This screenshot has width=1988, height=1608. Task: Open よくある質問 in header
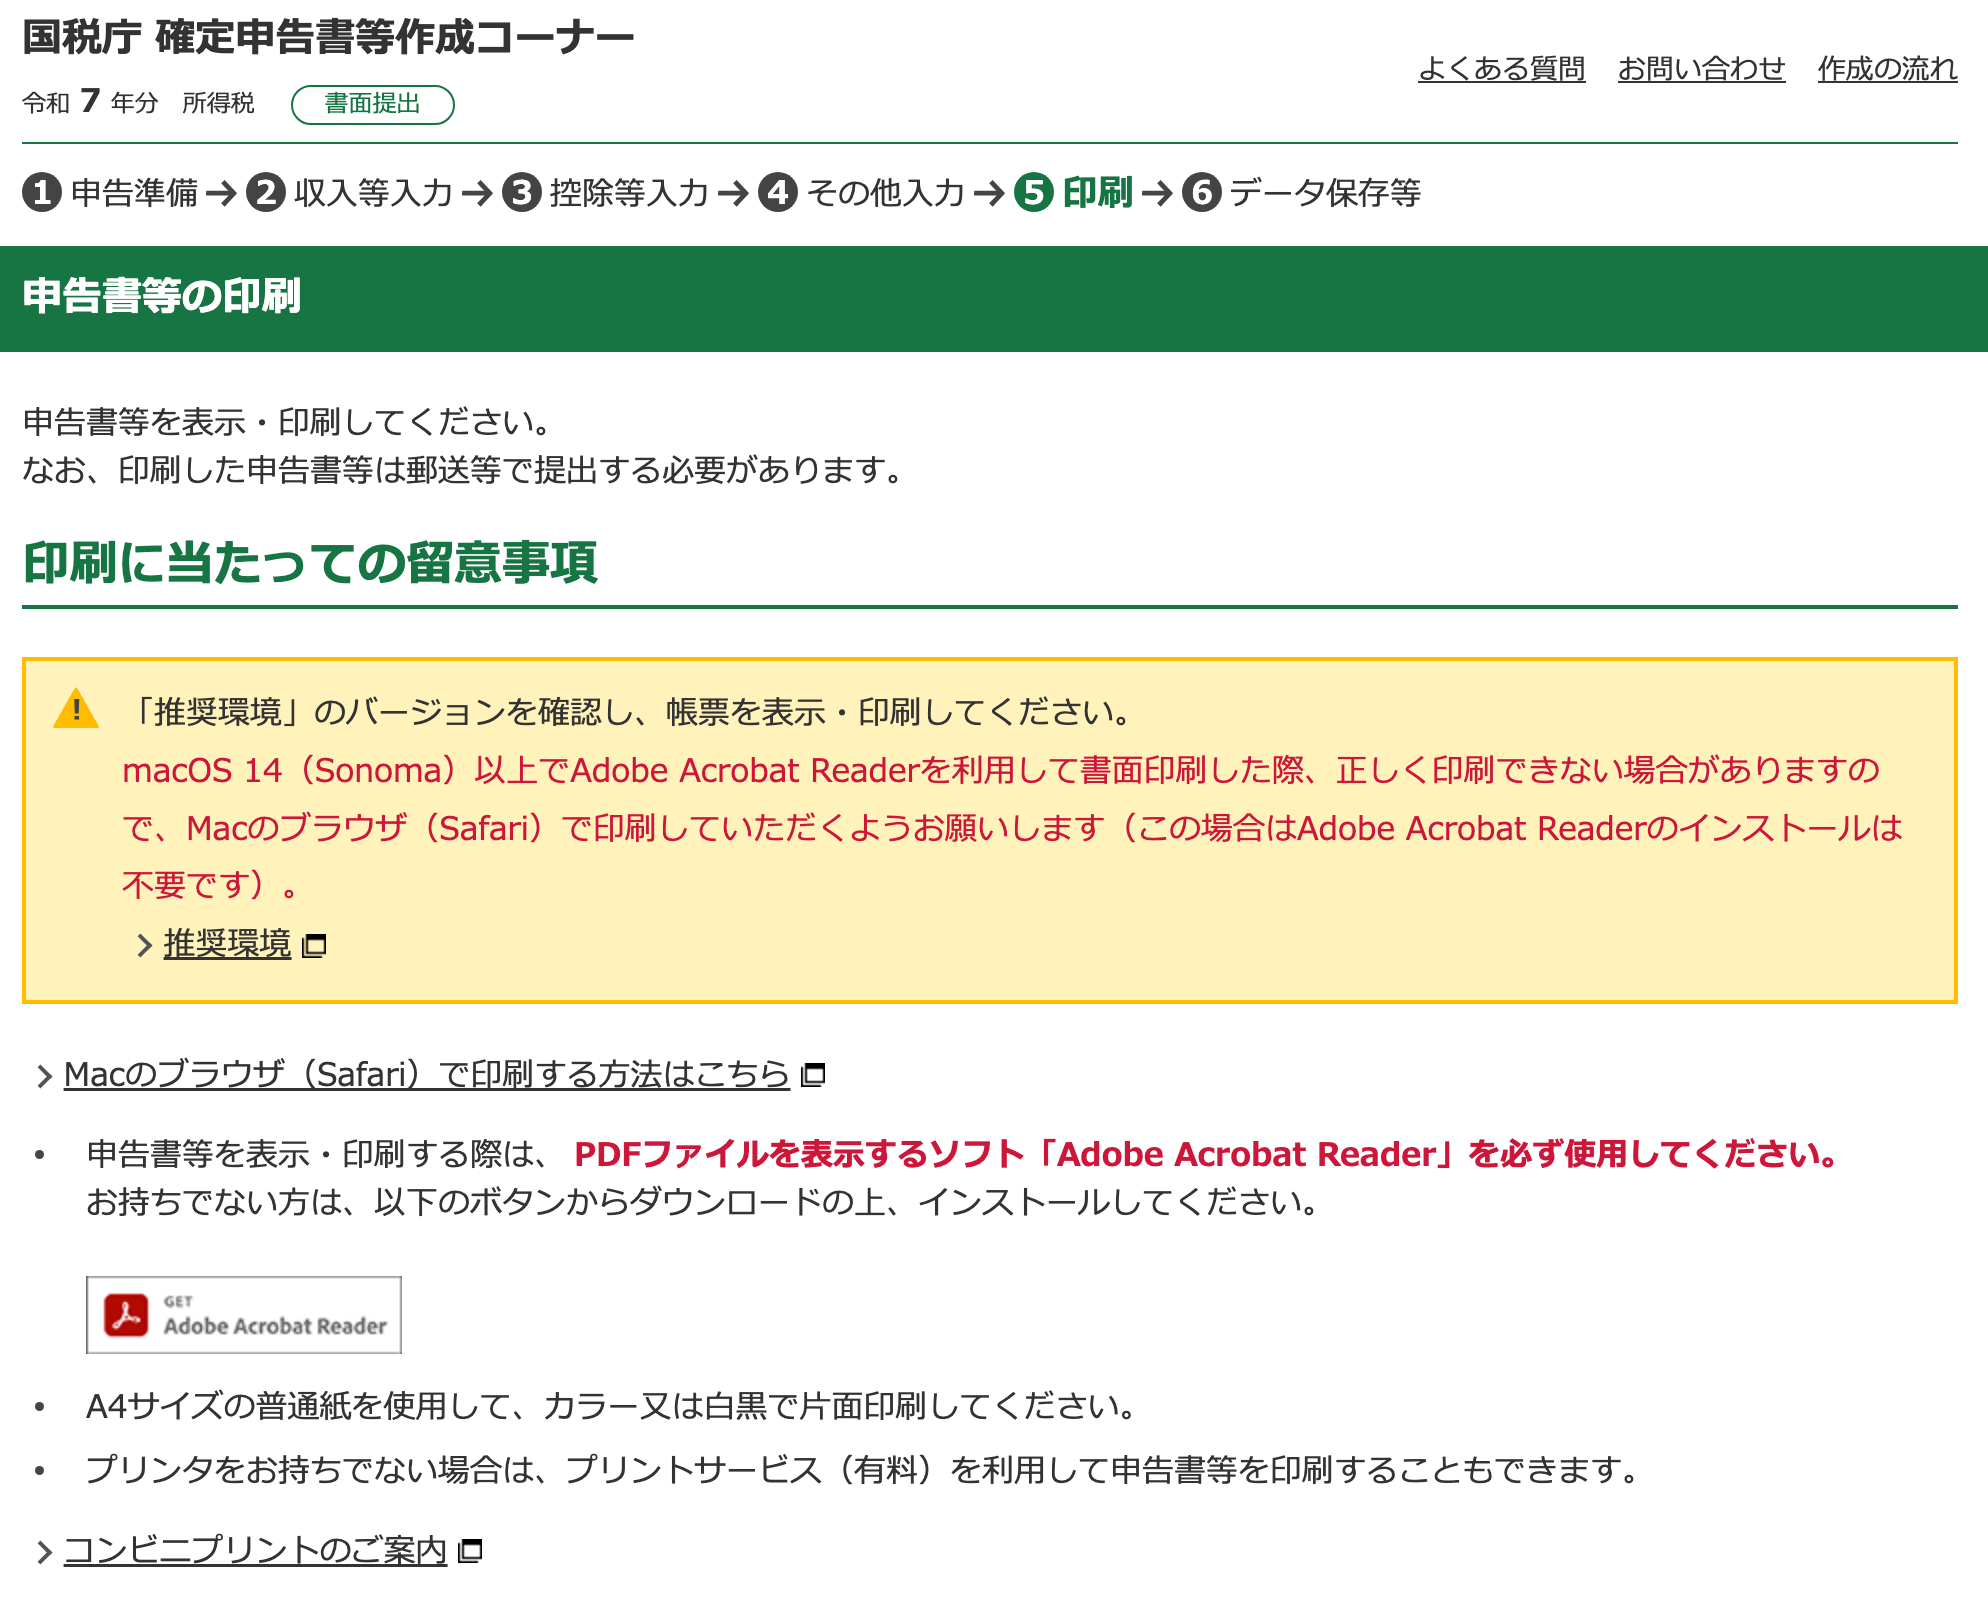tap(1501, 68)
